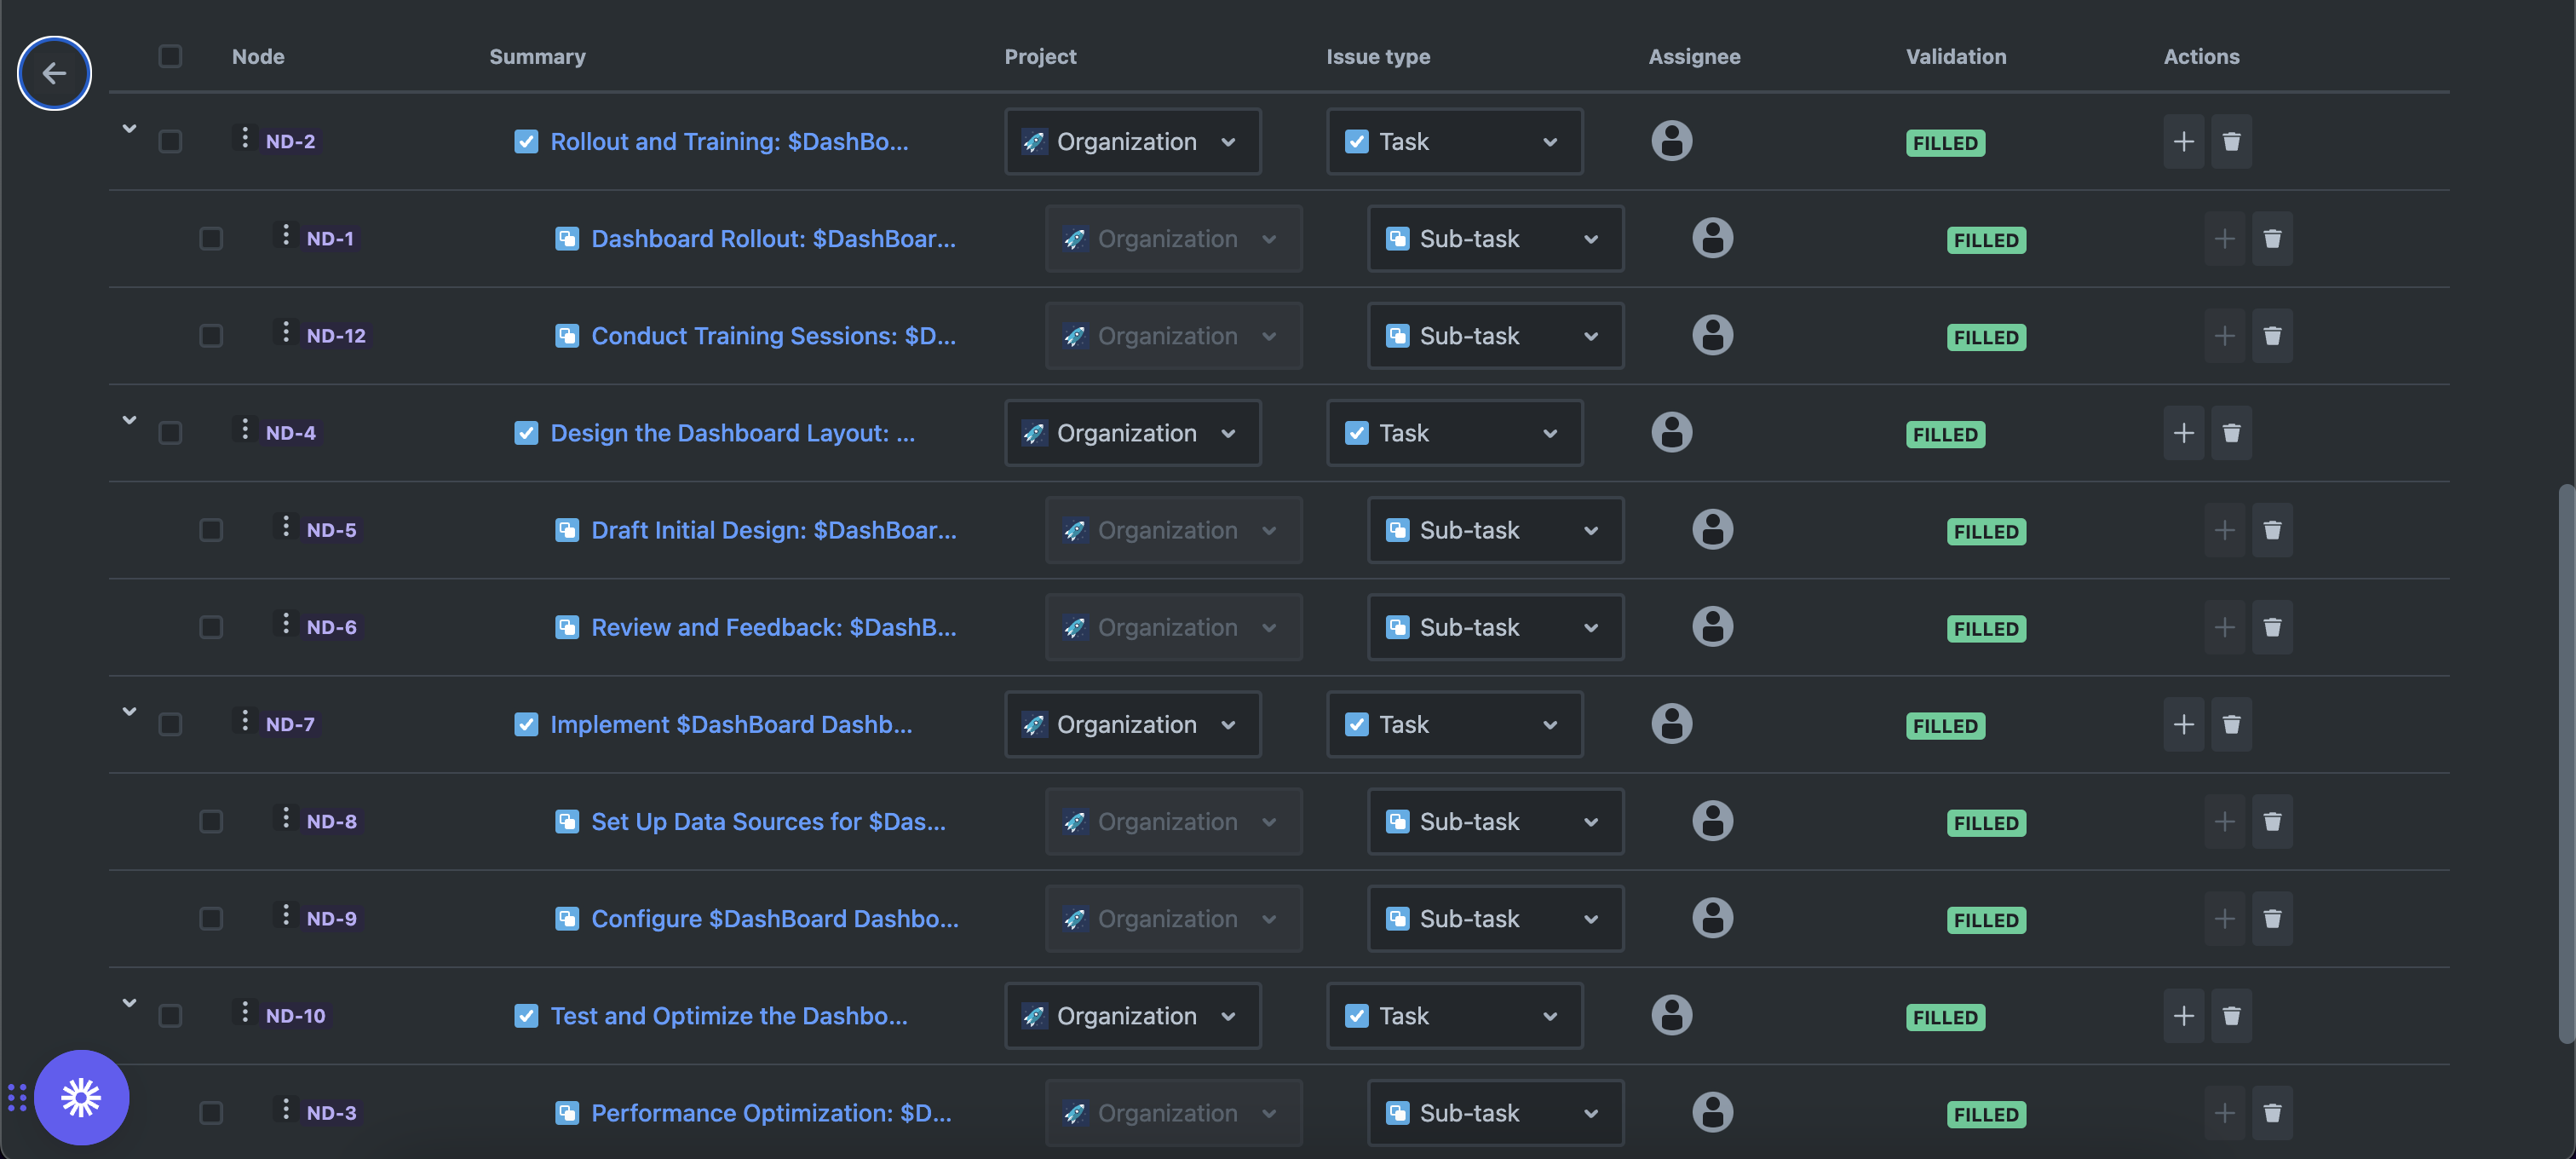The height and width of the screenshot is (1159, 2576).
Task: Collapse the ND-2 tree row
Action: [129, 129]
